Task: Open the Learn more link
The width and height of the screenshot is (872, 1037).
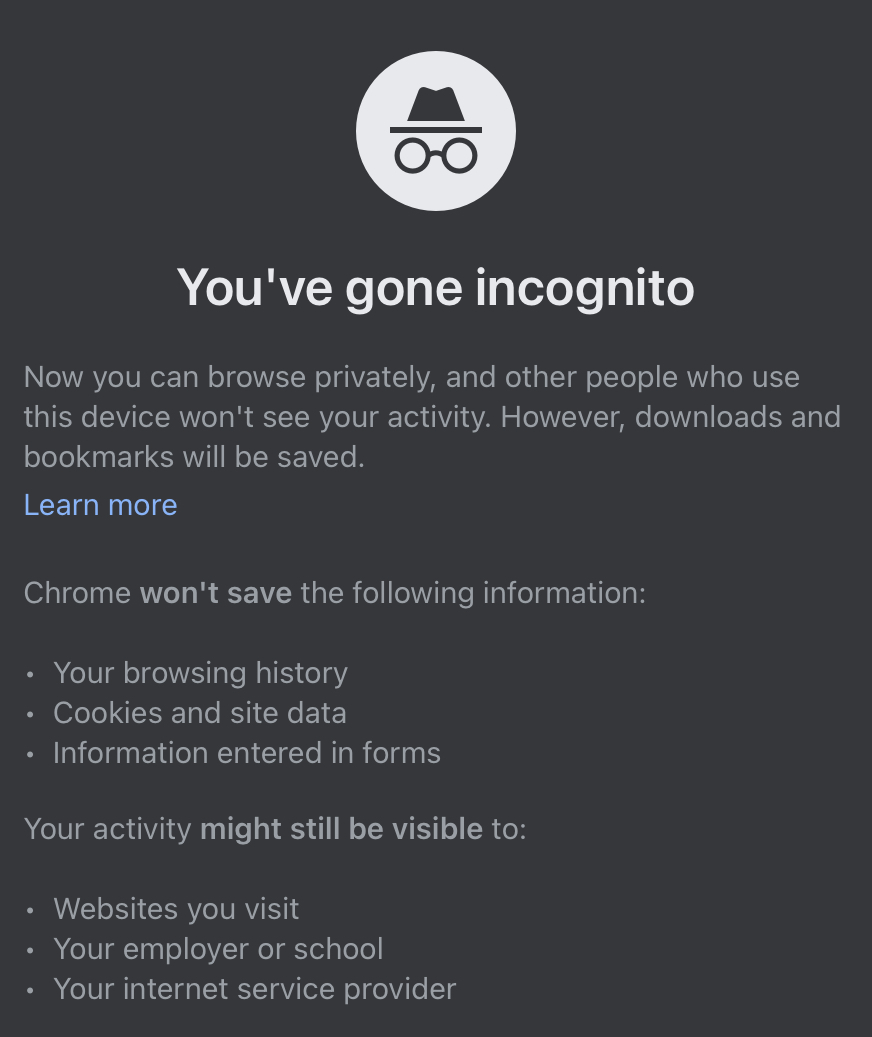Action: [100, 505]
